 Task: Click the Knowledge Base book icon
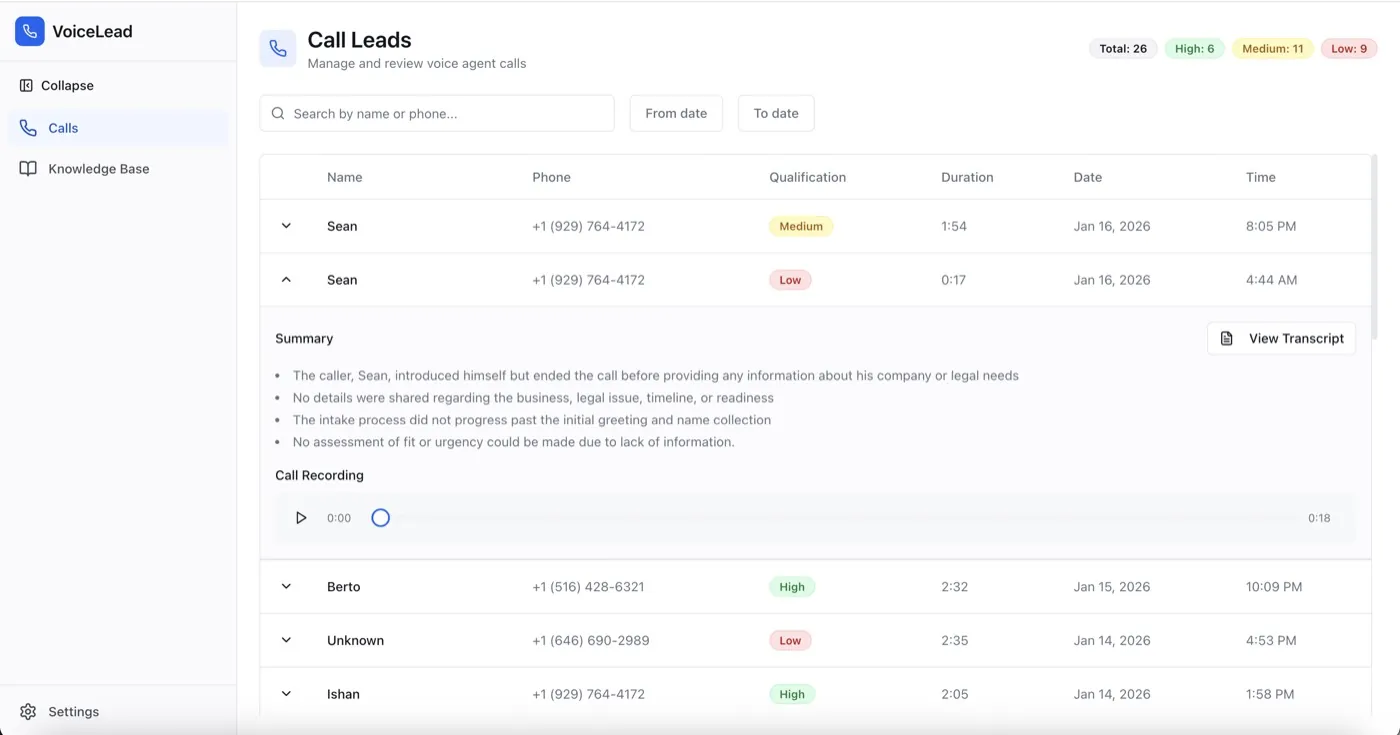tap(28, 169)
